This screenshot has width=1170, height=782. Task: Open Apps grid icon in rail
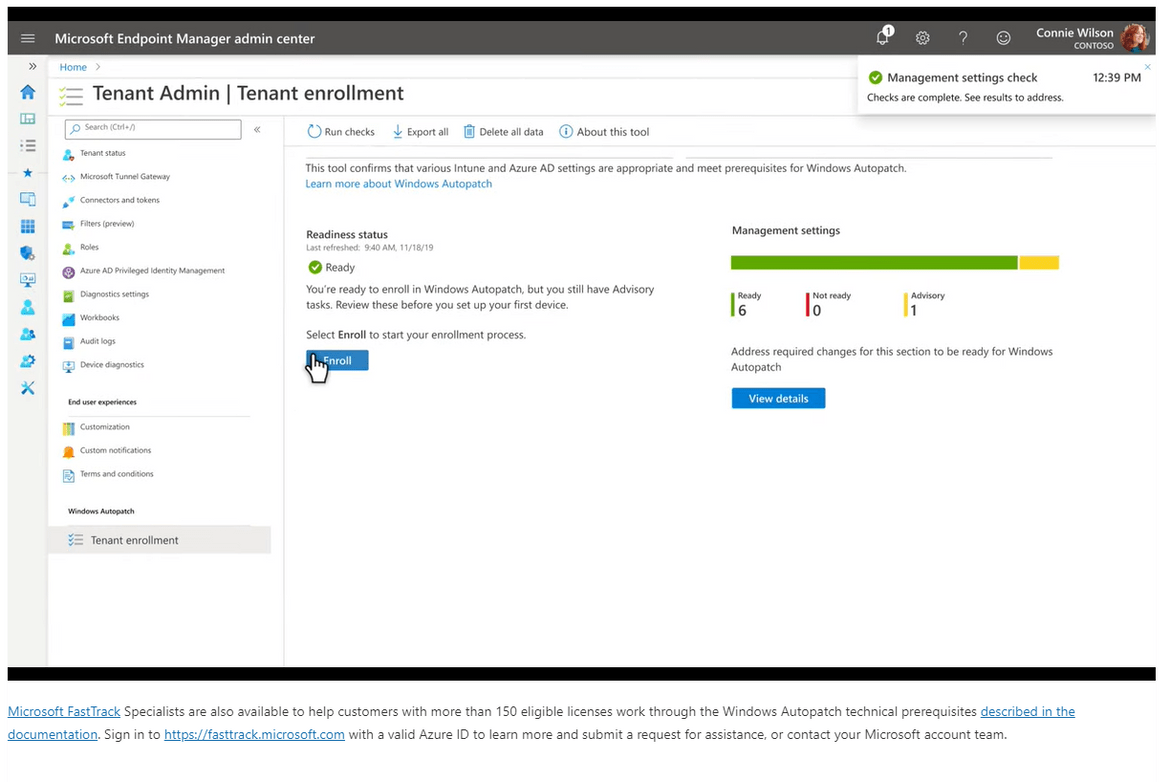click(28, 226)
